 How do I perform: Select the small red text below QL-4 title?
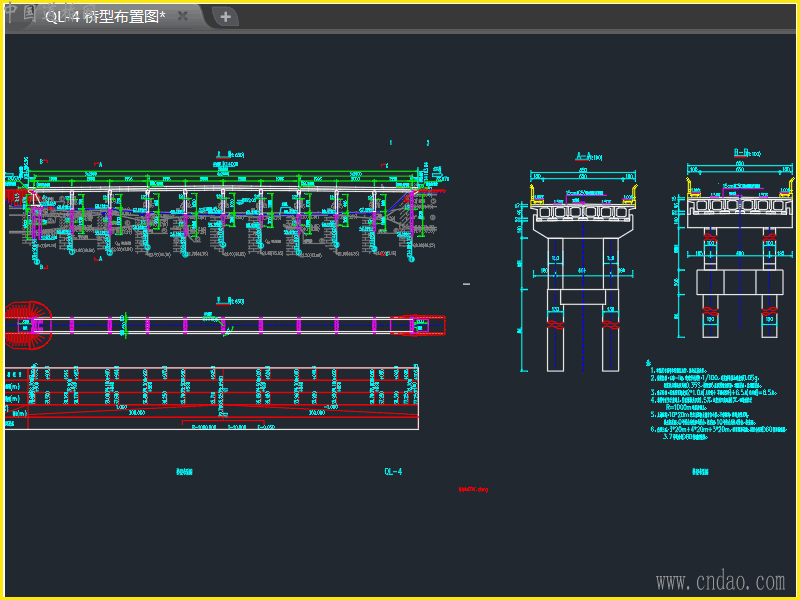click(x=473, y=490)
